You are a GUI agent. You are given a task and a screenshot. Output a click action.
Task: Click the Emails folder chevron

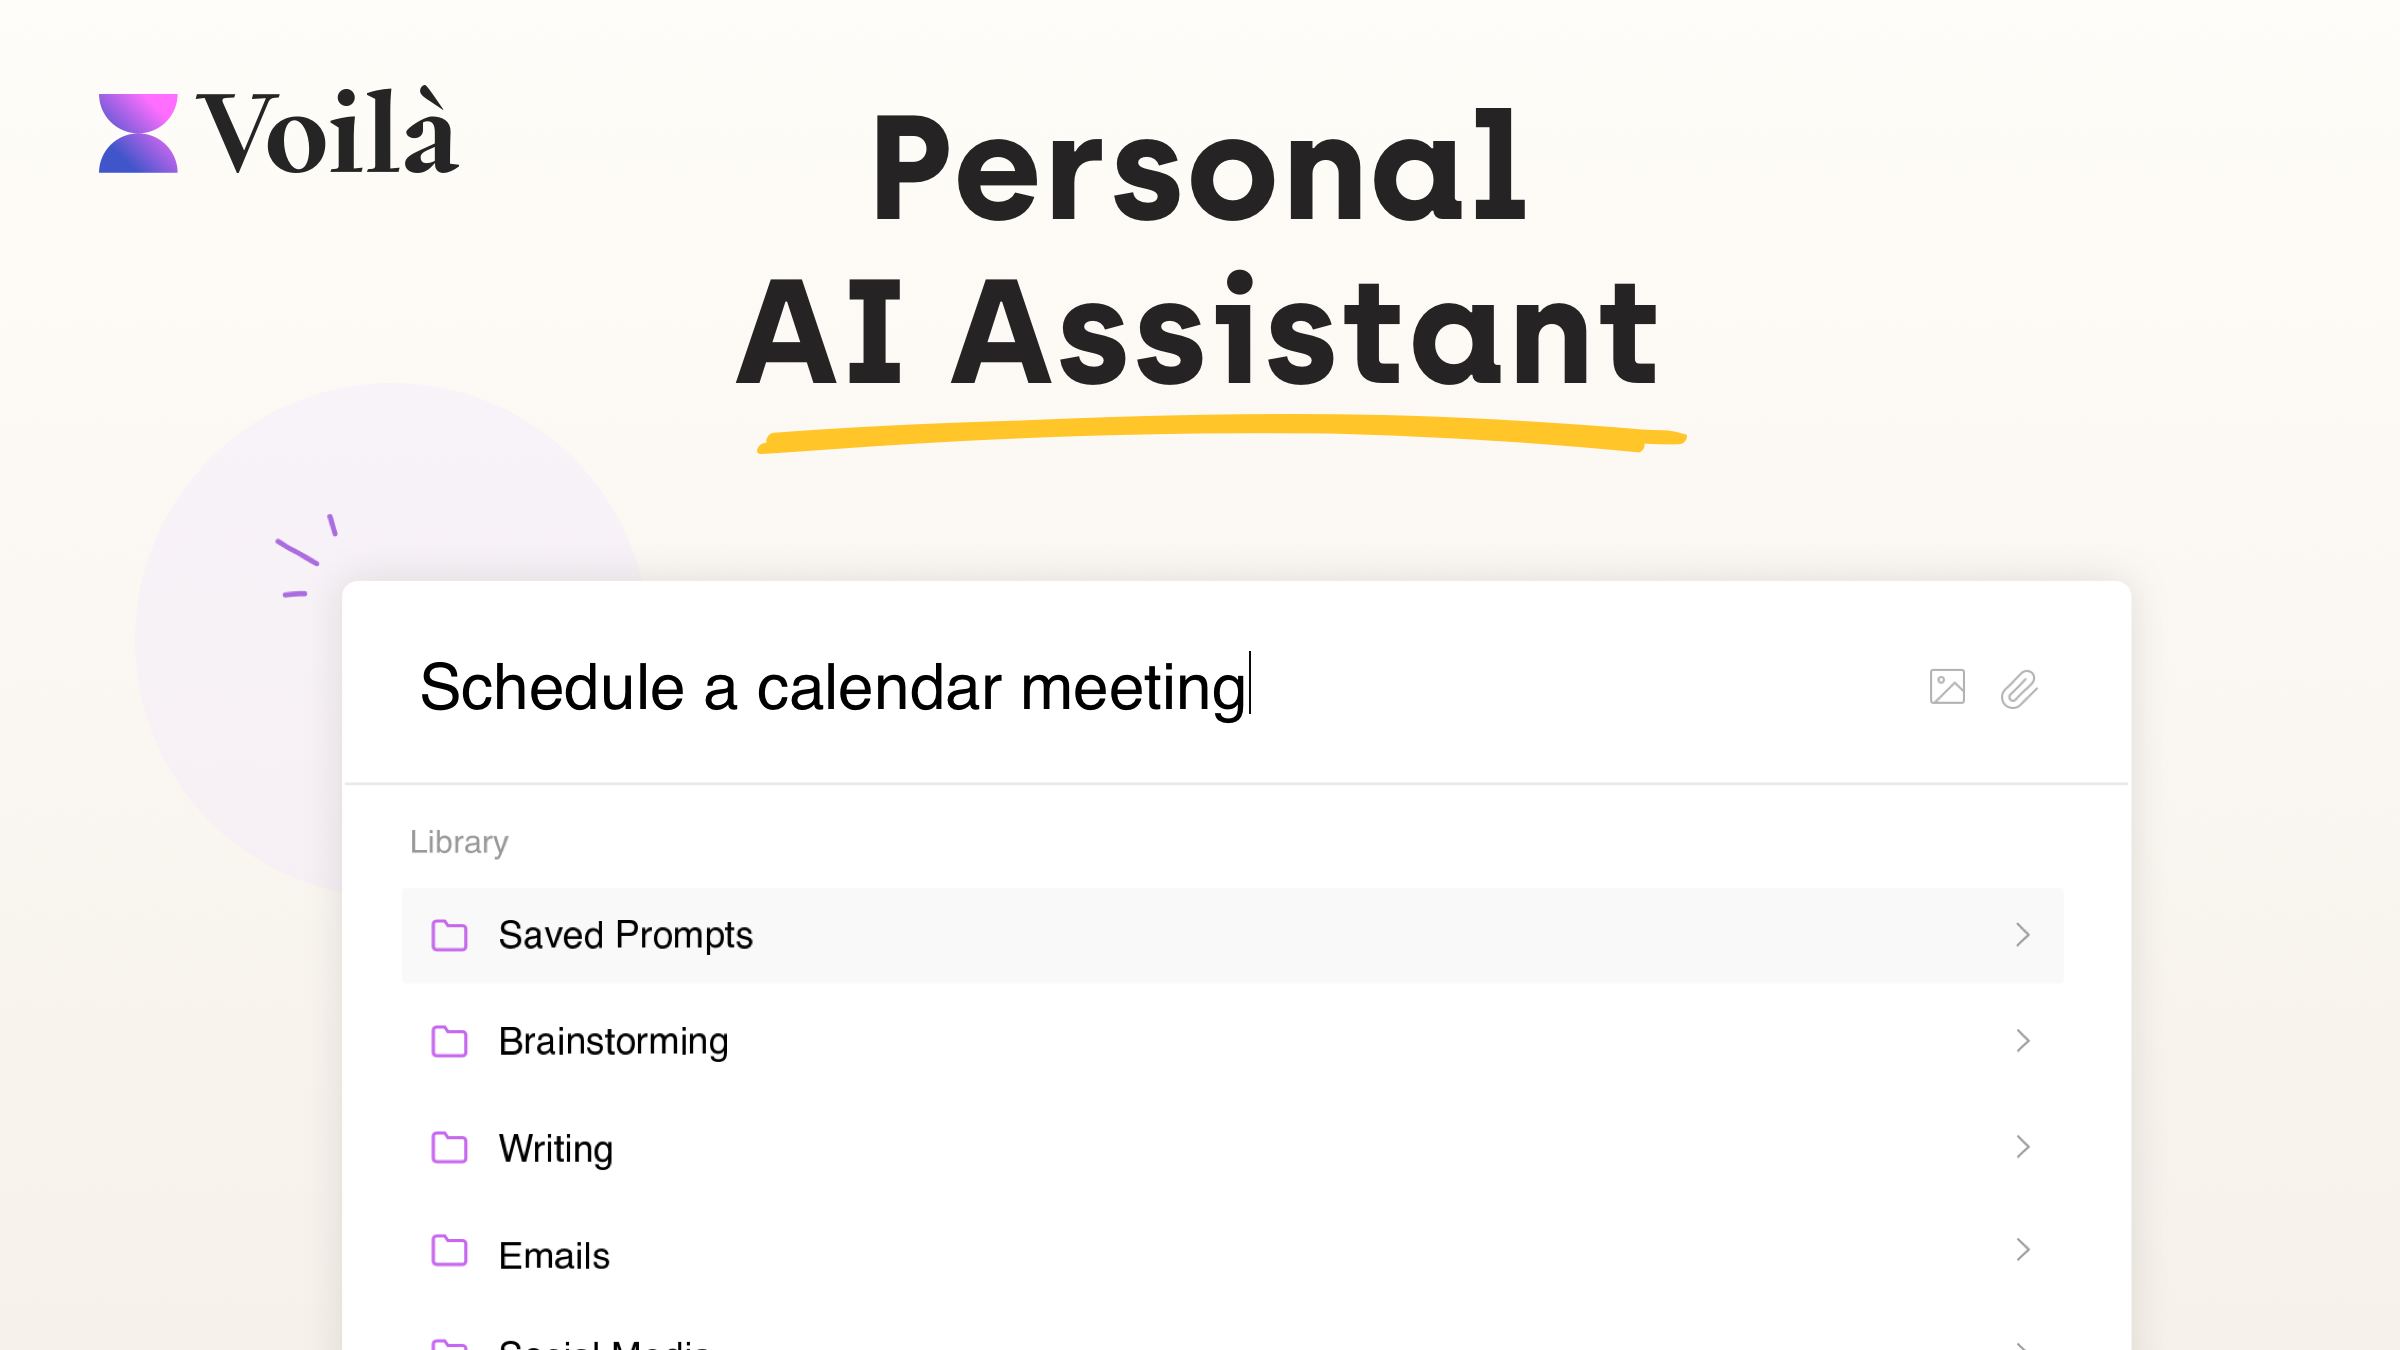2023,1254
